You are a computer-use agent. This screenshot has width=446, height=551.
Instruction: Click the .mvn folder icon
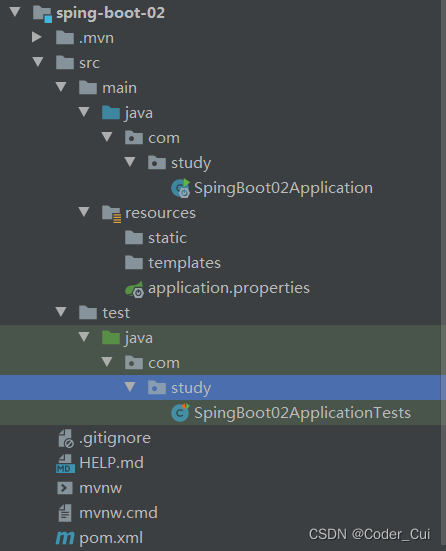(65, 38)
